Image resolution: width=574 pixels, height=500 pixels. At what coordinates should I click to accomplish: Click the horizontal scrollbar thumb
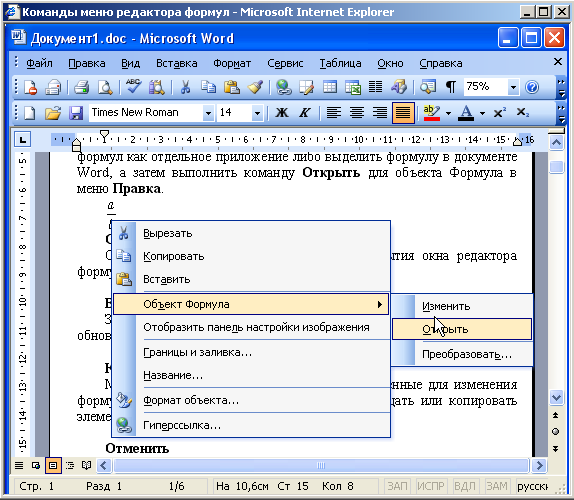tap(321, 466)
